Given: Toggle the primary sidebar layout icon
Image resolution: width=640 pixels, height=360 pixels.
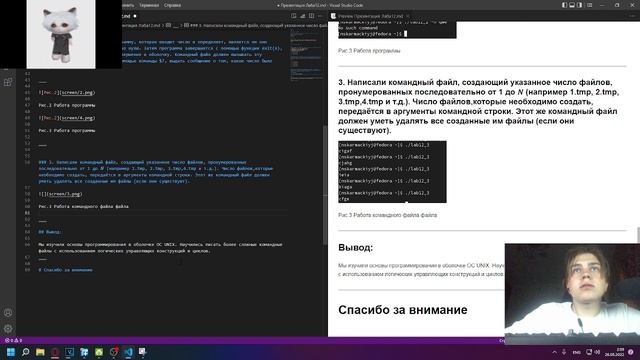Looking at the screenshot, I should point(564,5).
